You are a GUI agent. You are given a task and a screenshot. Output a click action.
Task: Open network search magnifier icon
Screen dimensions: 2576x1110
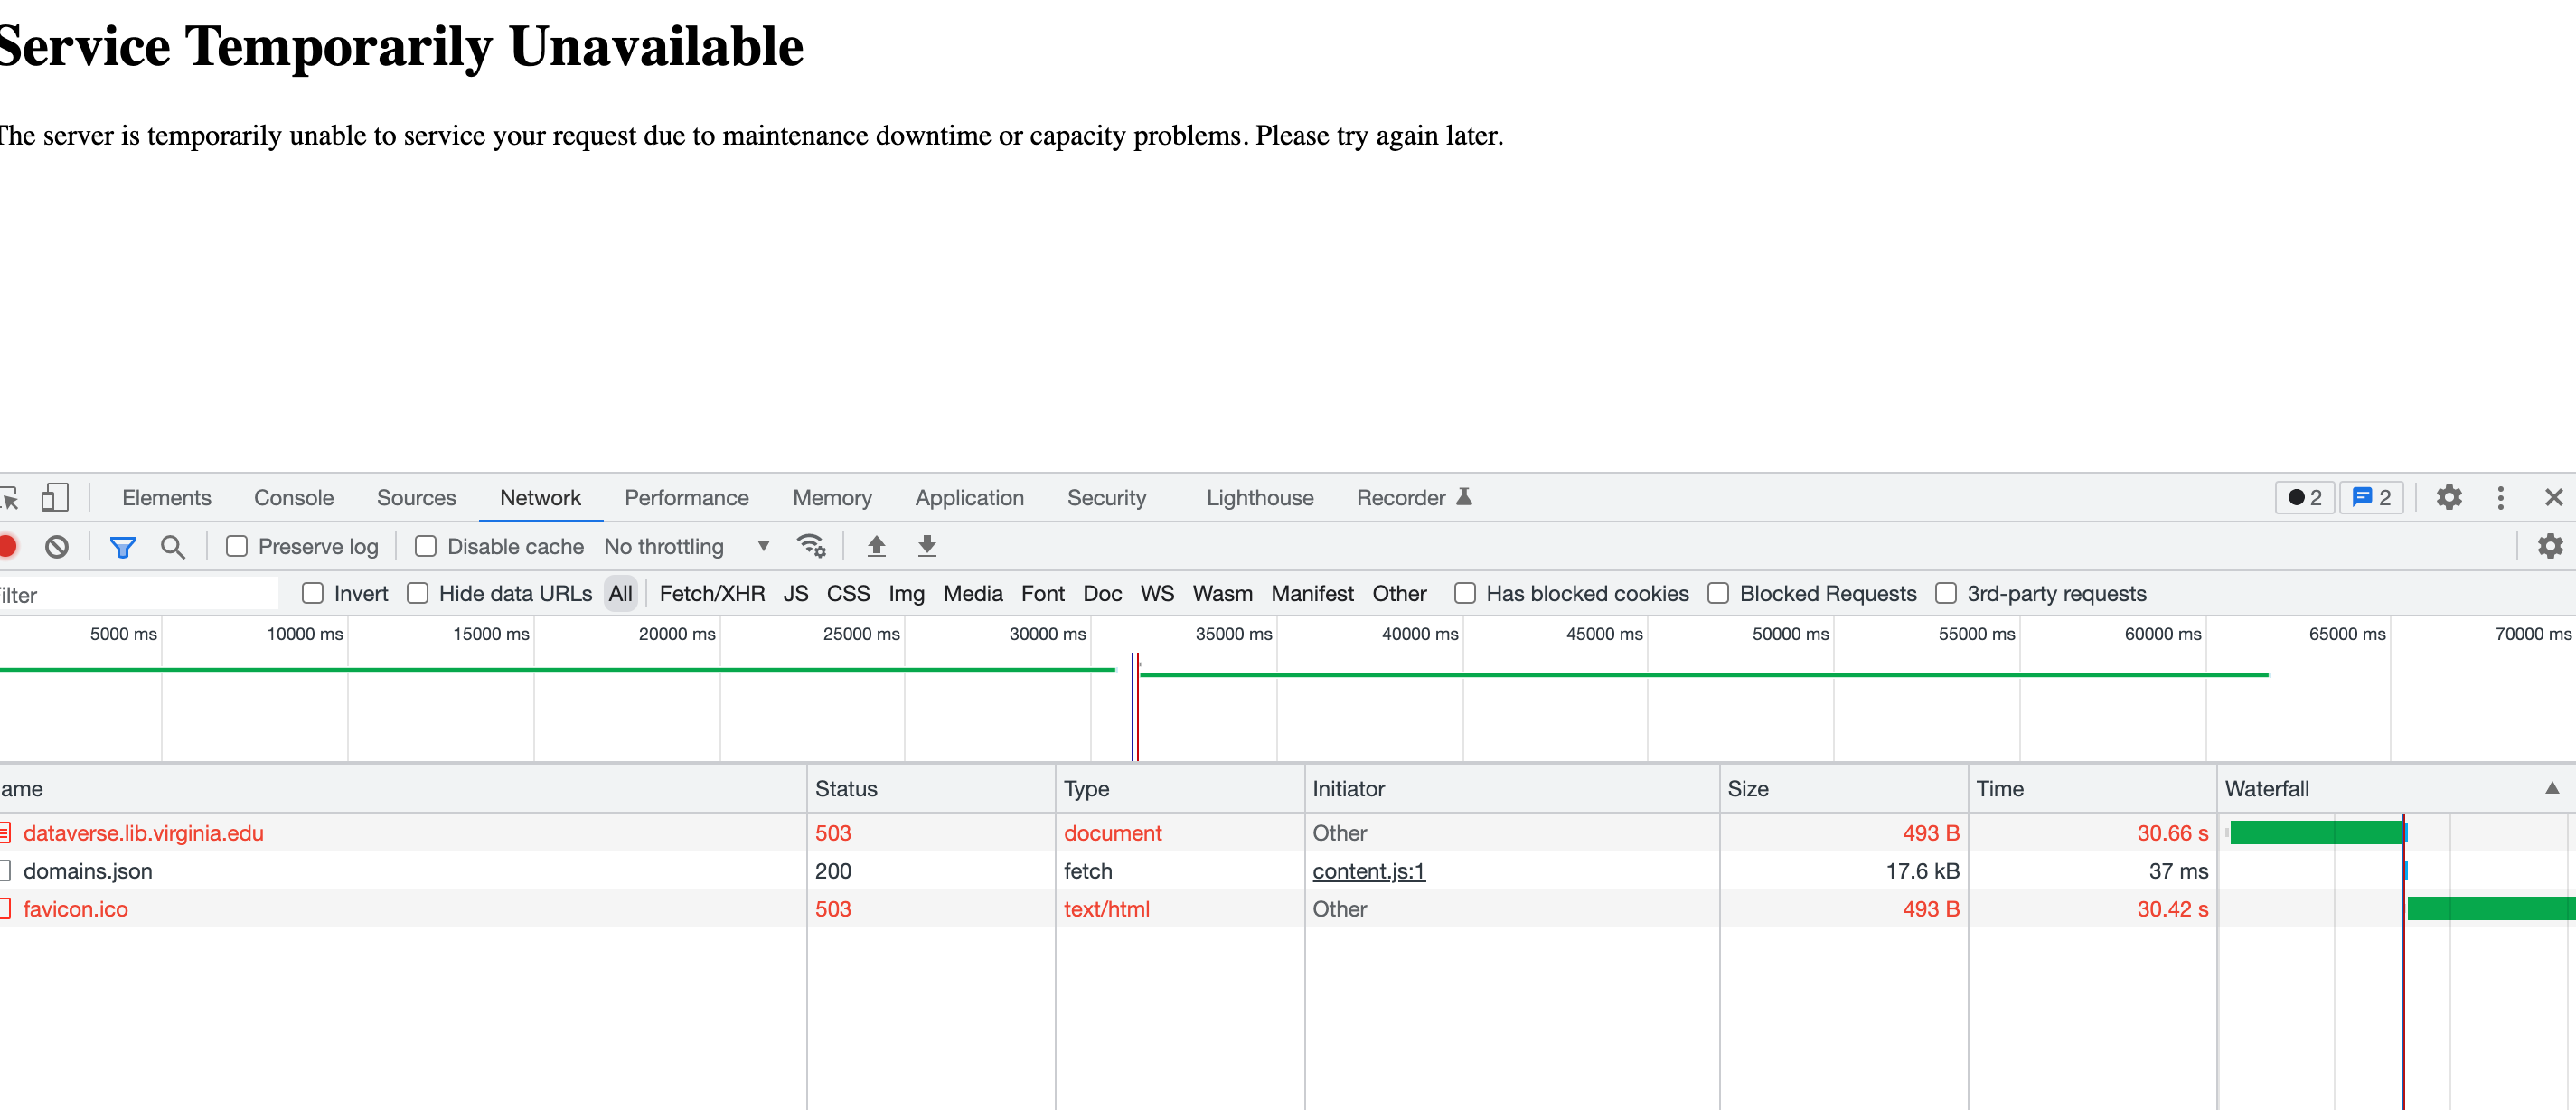tap(173, 546)
